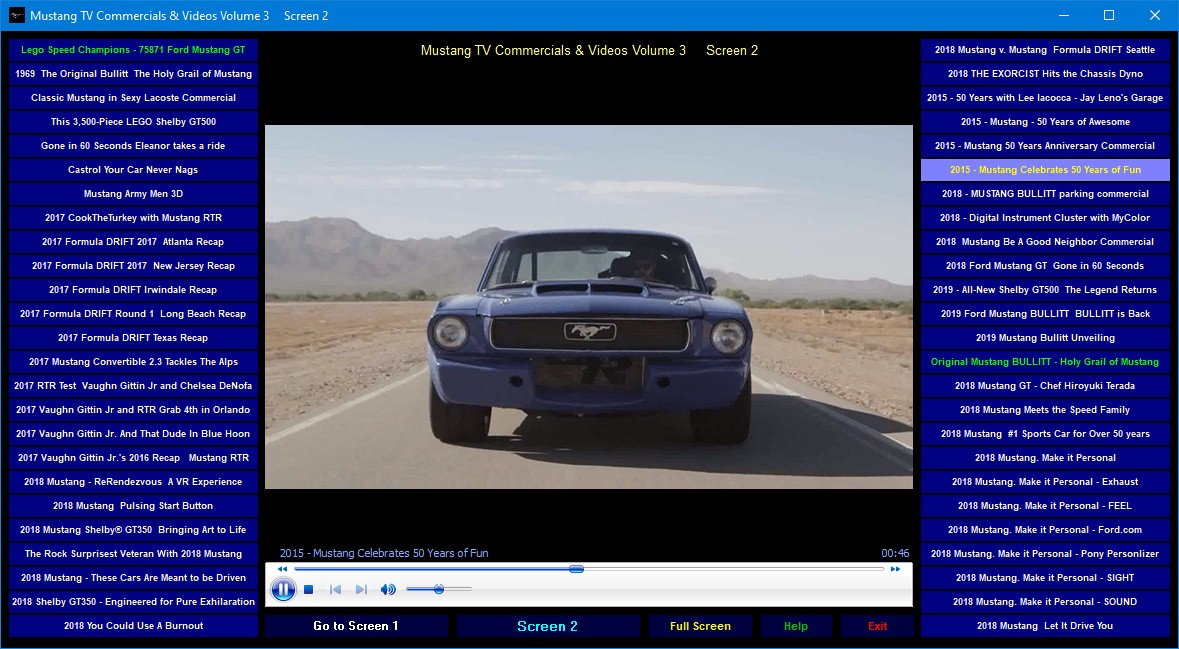
Task: Play 2018 Mustang ReRendezvous A VR Experience
Action: tap(133, 482)
